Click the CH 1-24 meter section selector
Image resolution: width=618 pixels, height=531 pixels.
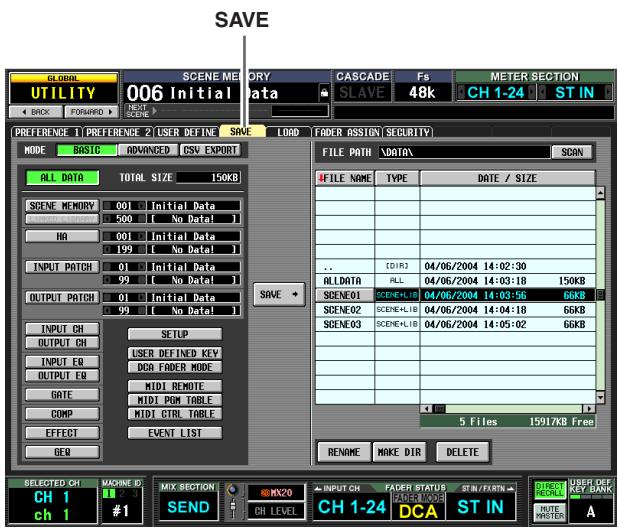point(496,93)
